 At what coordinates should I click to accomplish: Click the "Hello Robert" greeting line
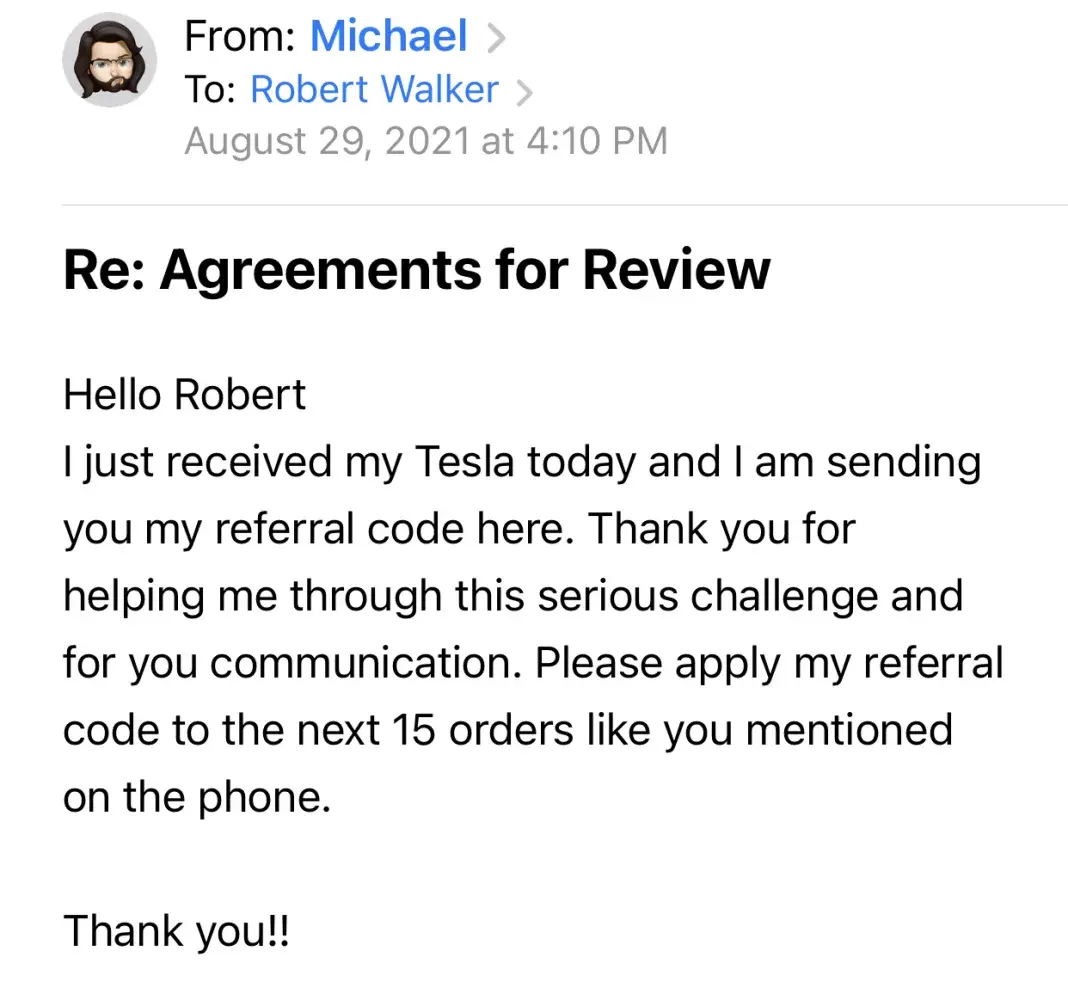(x=184, y=395)
